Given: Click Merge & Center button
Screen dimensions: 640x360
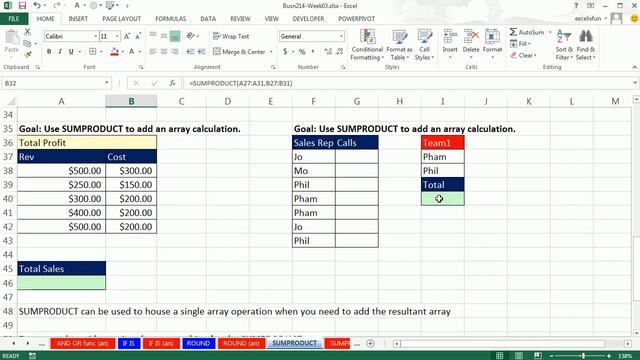Looking at the screenshot, I should point(239,52).
